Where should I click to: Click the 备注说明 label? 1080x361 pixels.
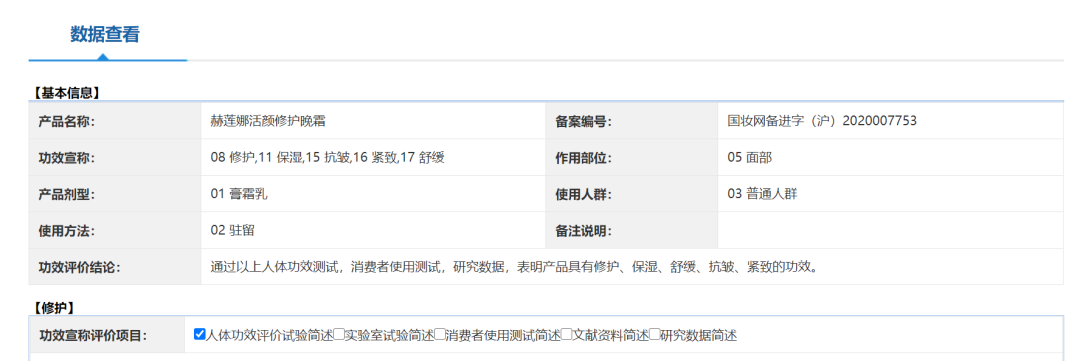[583, 231]
